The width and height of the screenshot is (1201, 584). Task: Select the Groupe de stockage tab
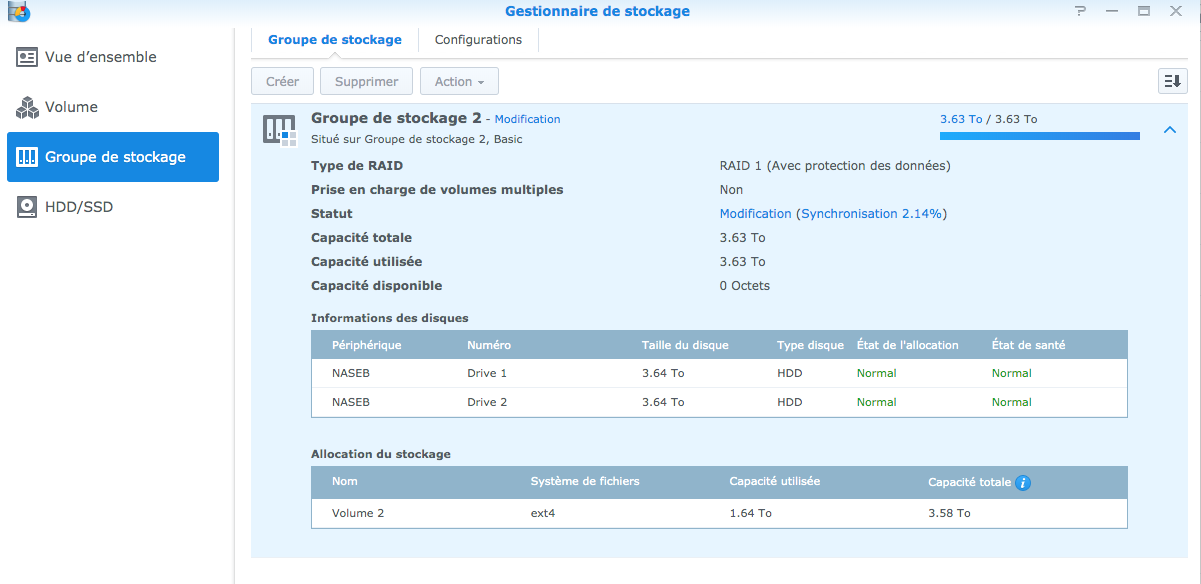coord(335,40)
